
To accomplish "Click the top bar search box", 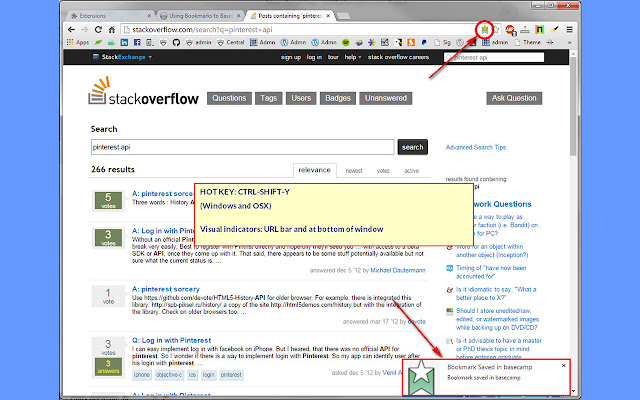I will [494, 57].
